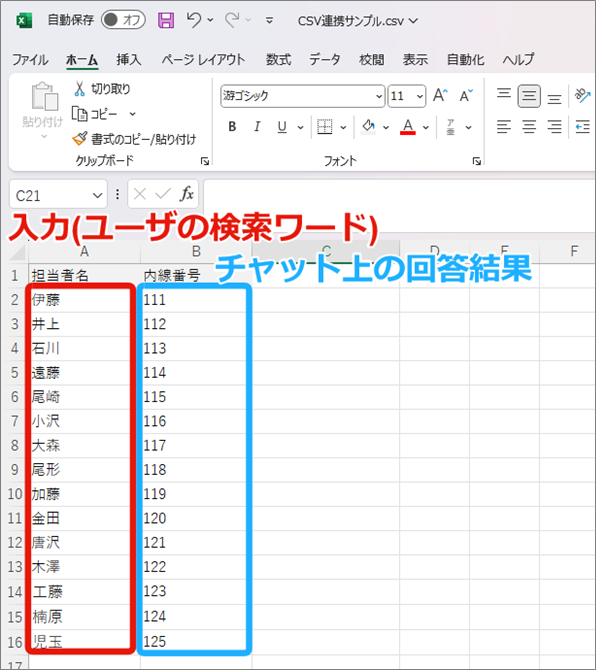596x670 pixels.
Task: Click 書式のコピー/貼り付け format painter
Action: click(x=134, y=139)
